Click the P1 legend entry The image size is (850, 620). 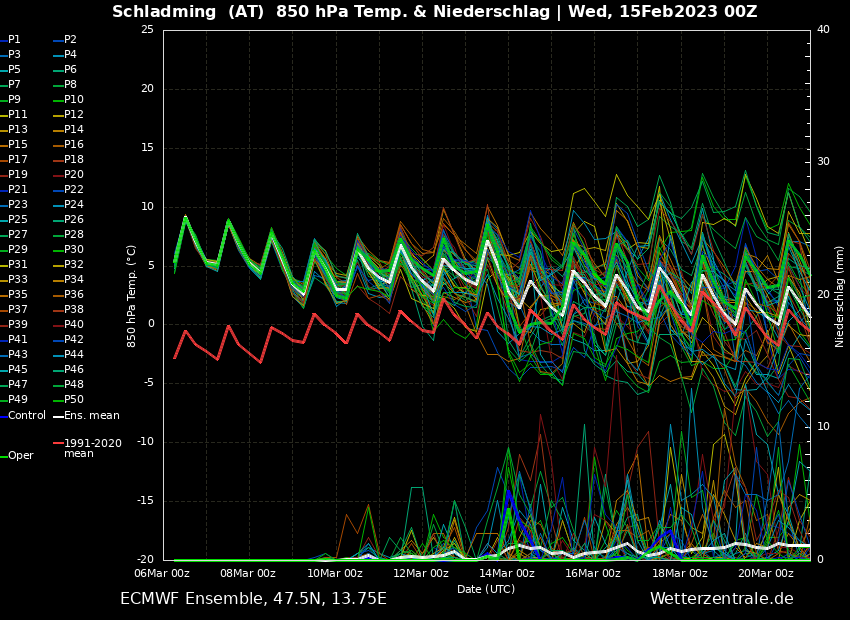[14, 40]
